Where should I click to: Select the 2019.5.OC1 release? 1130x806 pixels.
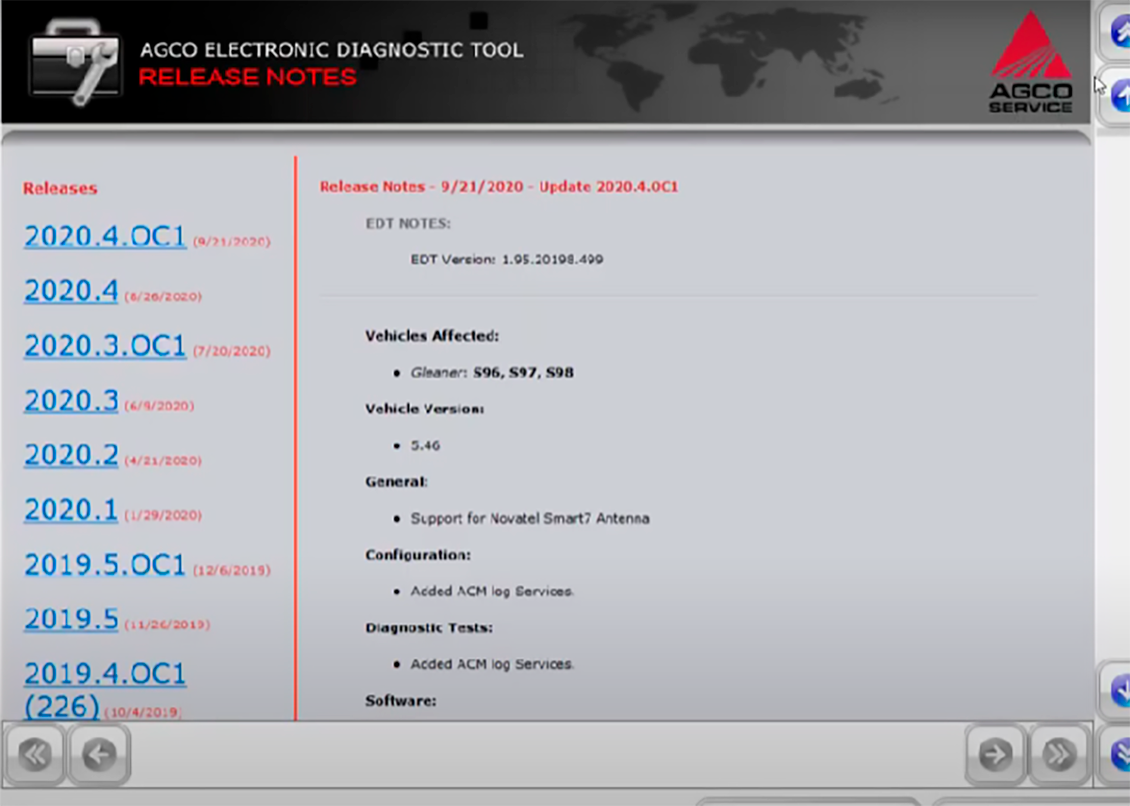(104, 564)
